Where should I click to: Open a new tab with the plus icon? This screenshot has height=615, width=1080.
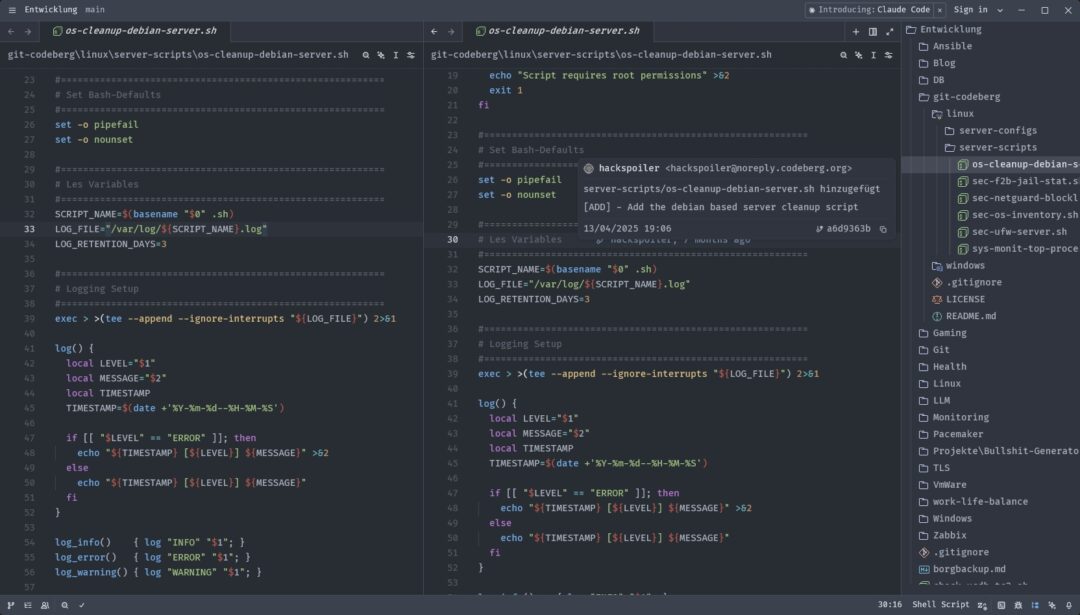coord(856,32)
